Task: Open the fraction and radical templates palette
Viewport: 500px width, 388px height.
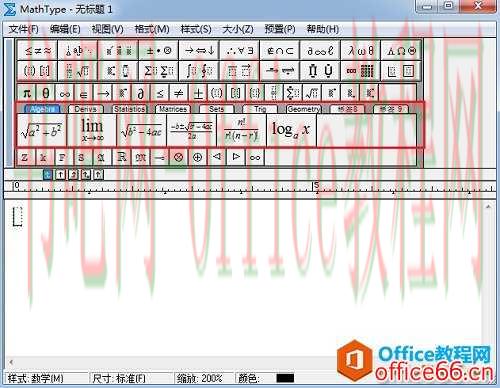Action: click(78, 71)
